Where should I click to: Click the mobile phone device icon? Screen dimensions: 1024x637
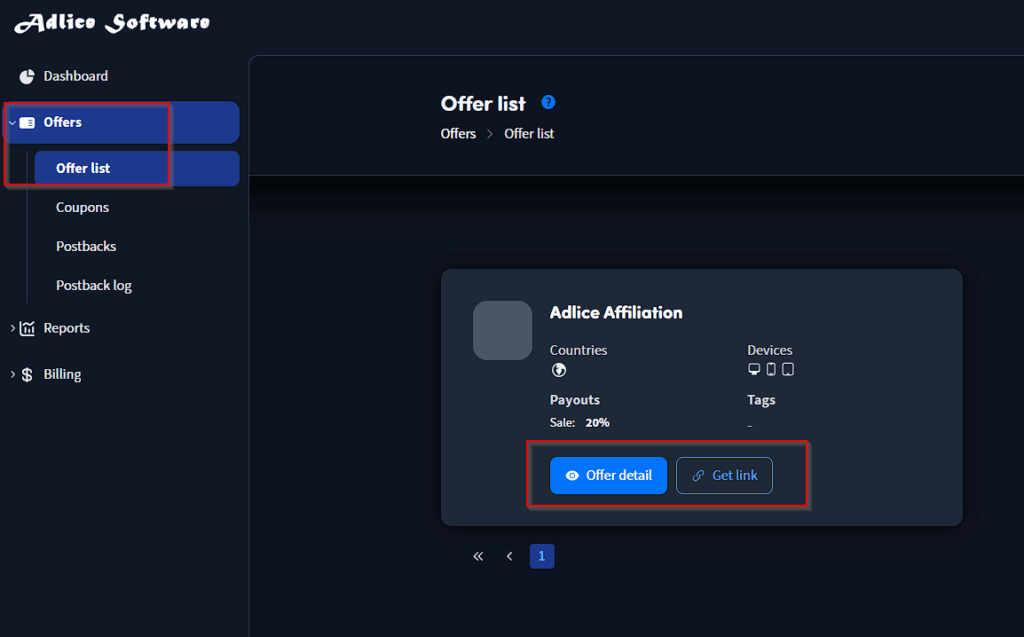(x=771, y=370)
